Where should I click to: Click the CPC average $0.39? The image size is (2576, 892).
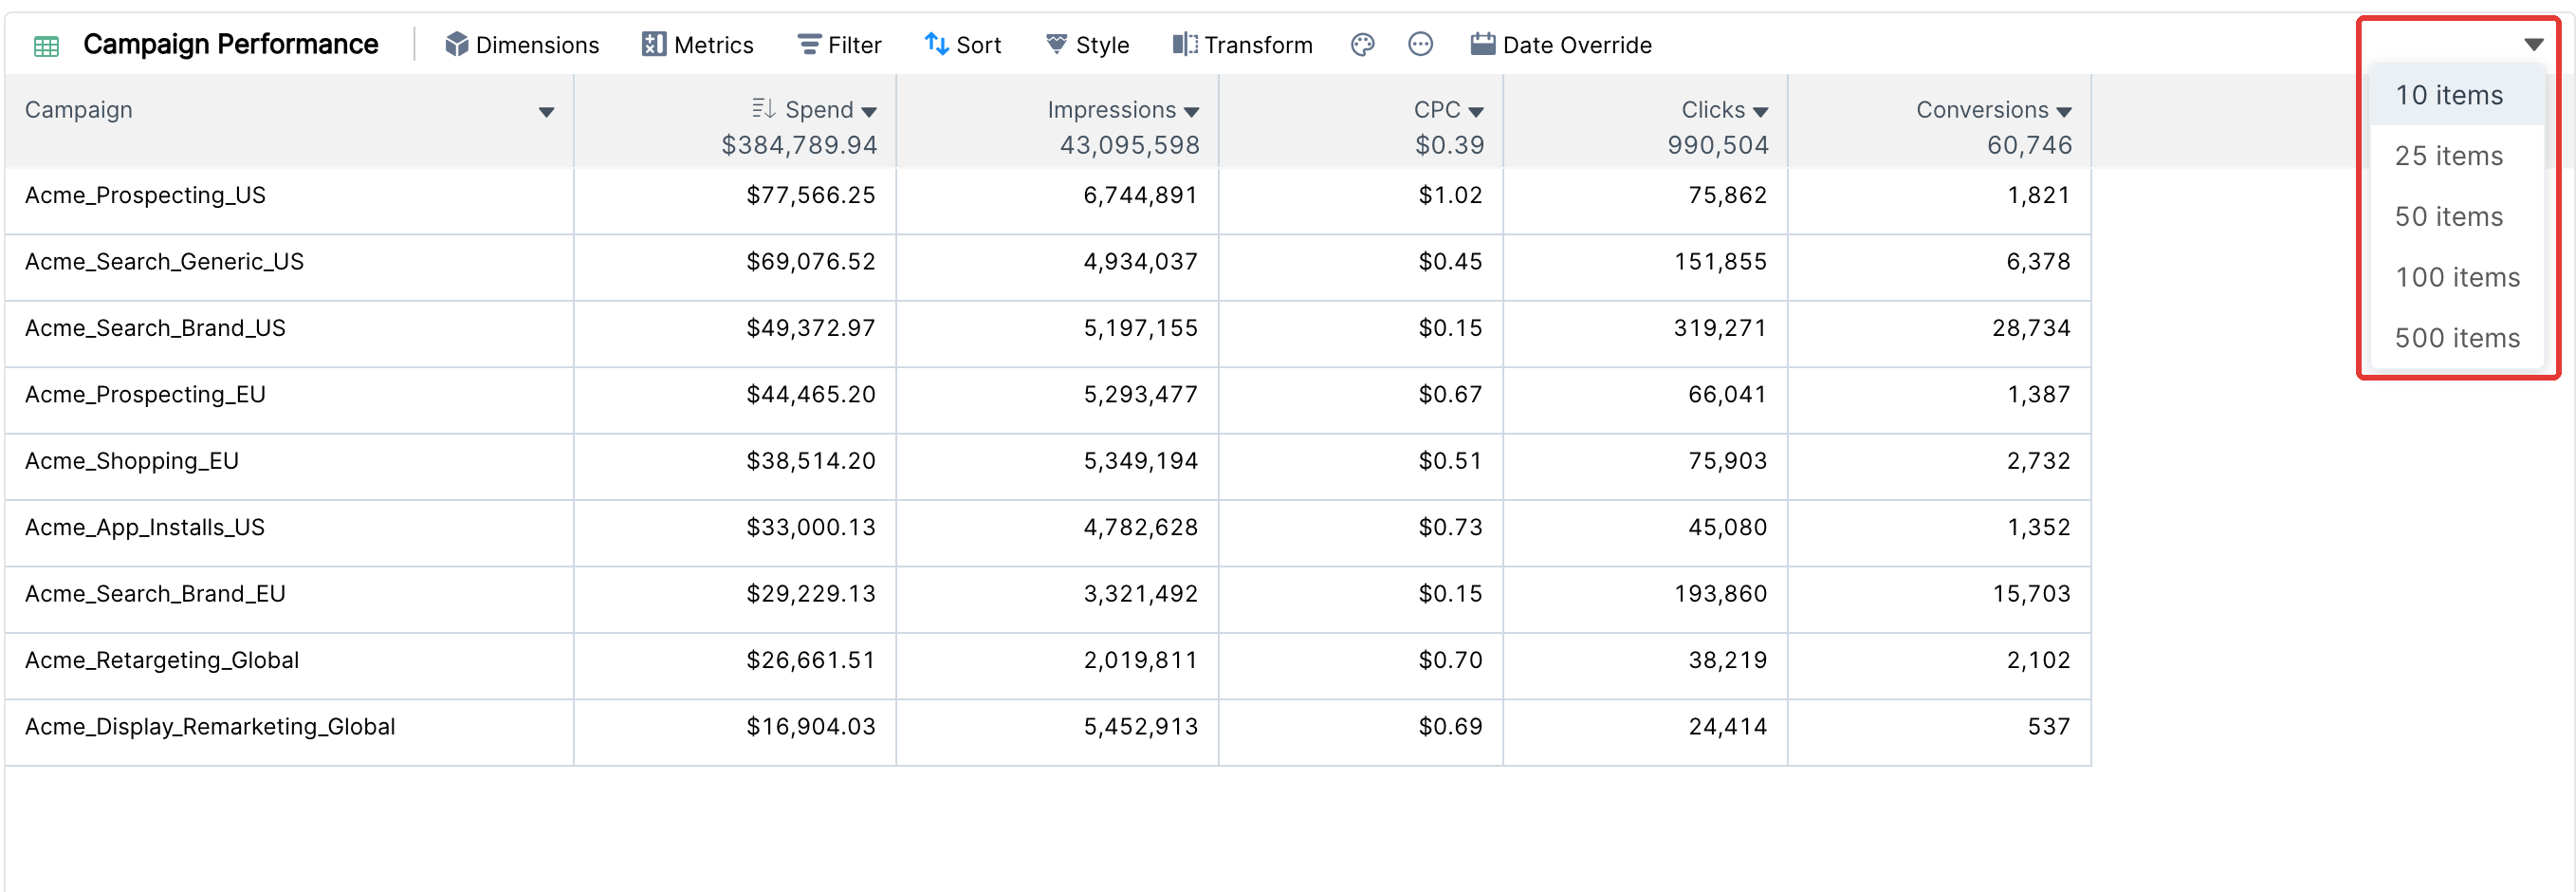tap(1449, 146)
